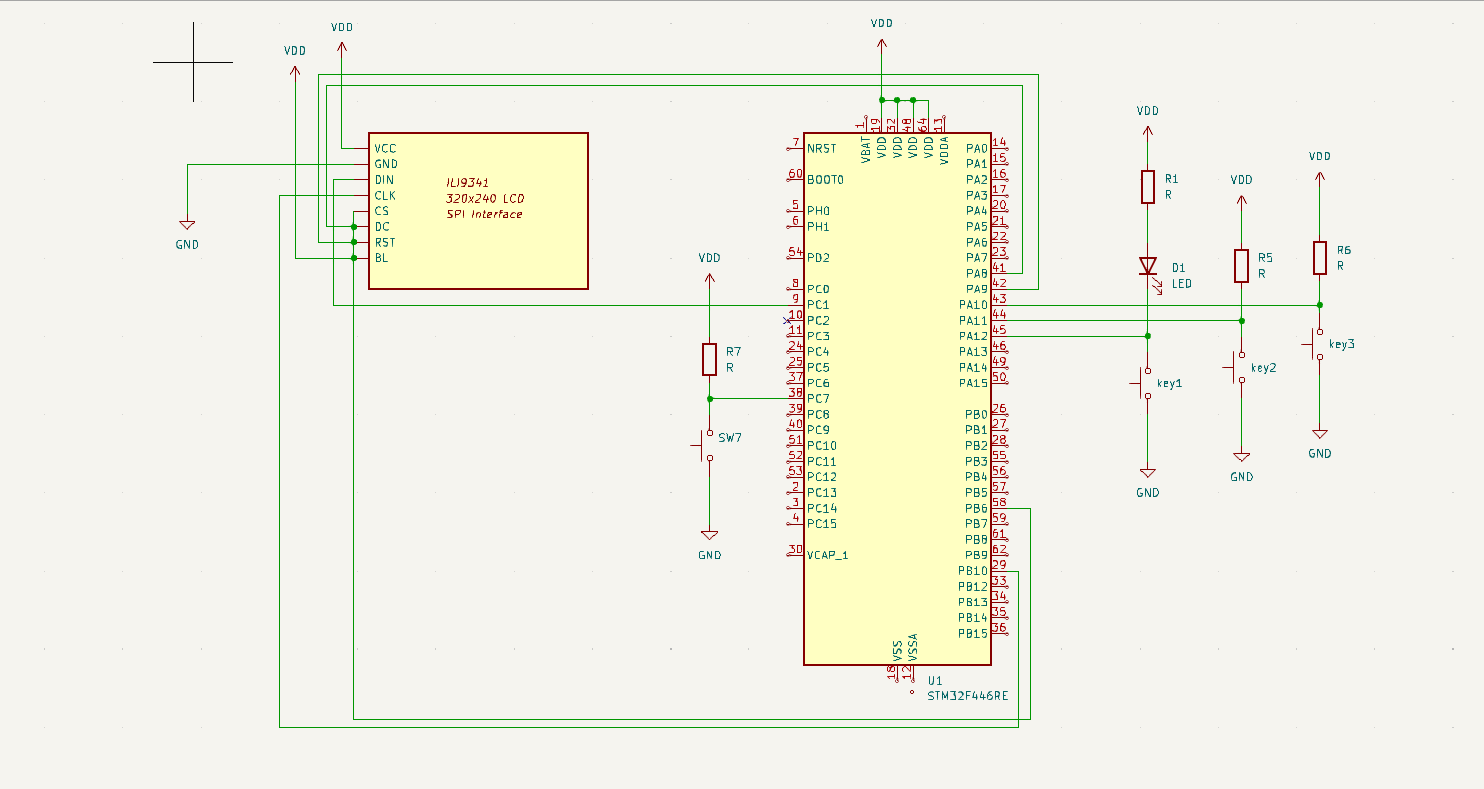
Task: Select GND power symbol below SW7
Action: [709, 535]
